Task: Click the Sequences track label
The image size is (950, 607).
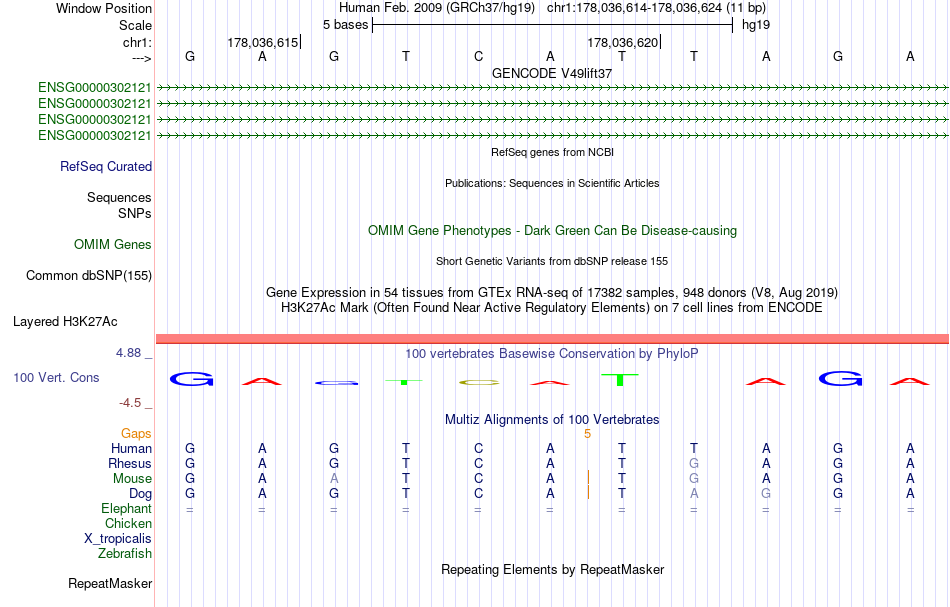Action: tap(119, 197)
